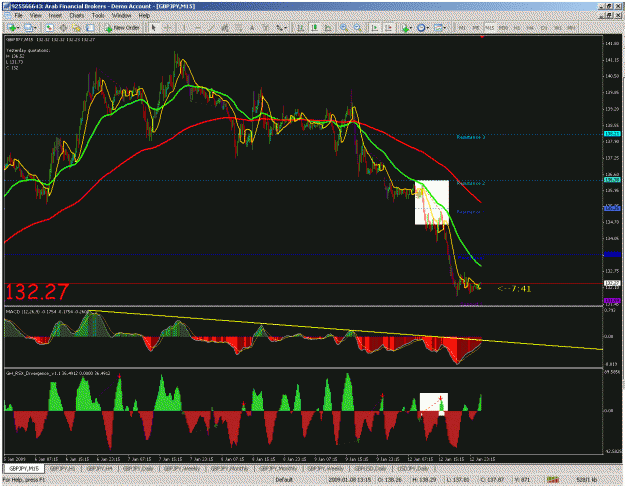Toggle the Navigator panel icon
625x486 pixels.
pyautogui.click(x=77, y=28)
